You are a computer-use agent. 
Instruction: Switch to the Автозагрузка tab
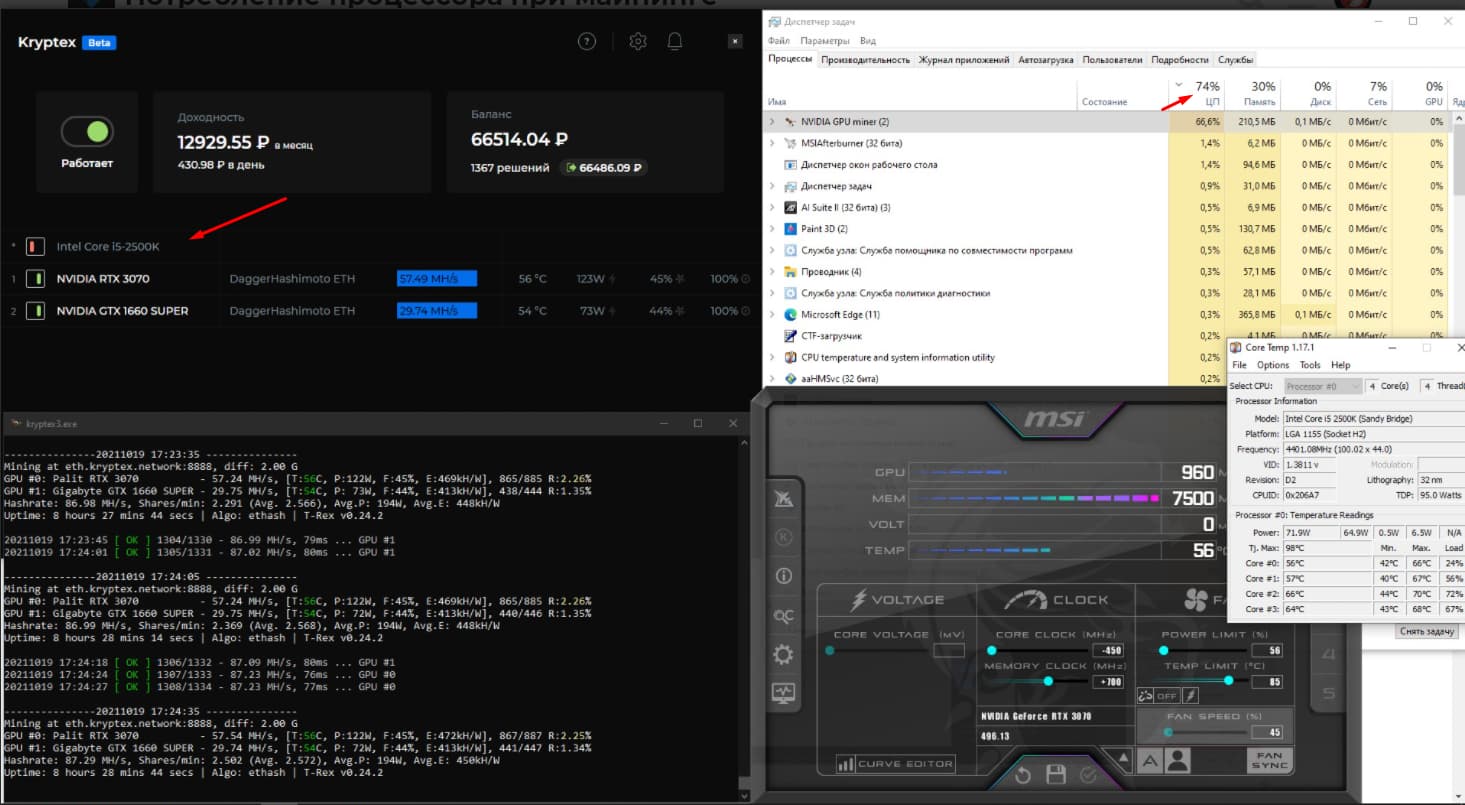pos(1046,60)
